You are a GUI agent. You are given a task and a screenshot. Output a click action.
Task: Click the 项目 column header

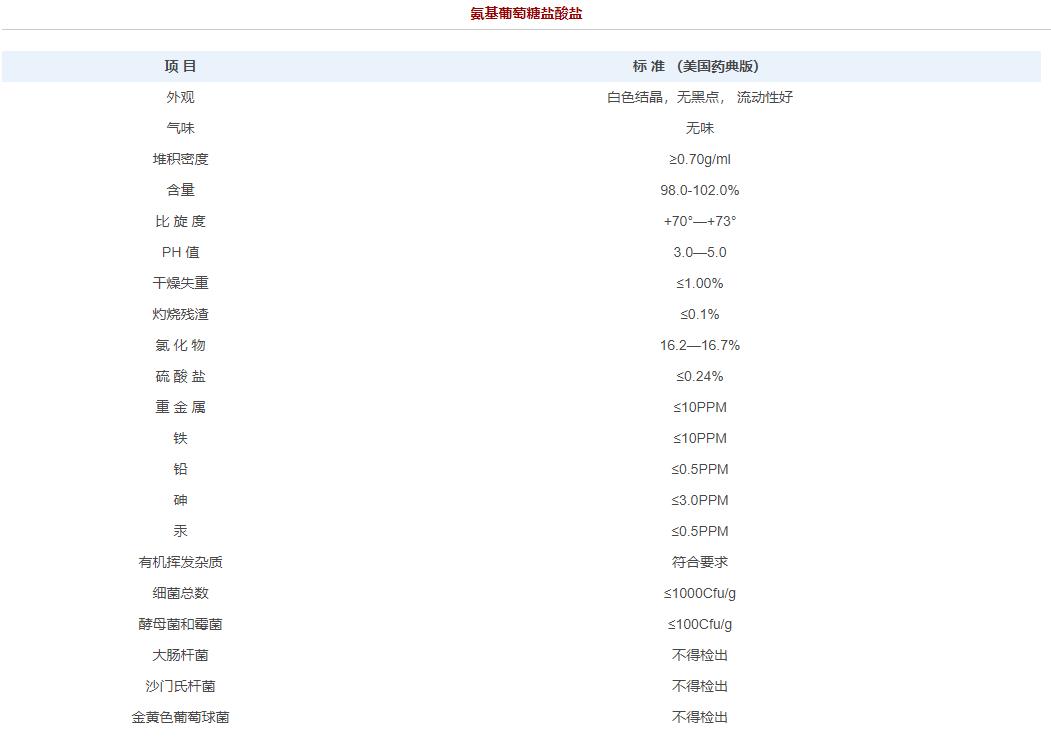[x=180, y=66]
